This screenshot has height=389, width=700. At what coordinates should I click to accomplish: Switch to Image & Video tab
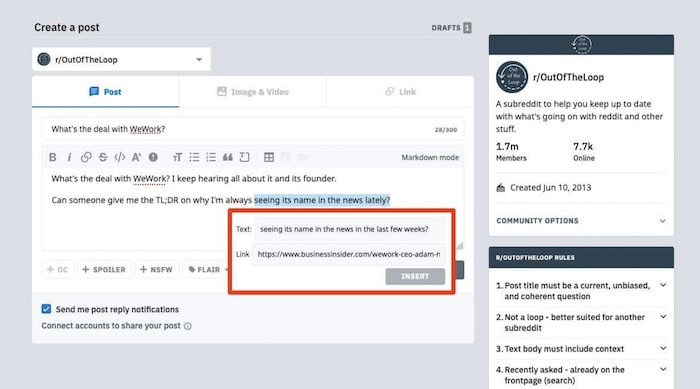253,92
